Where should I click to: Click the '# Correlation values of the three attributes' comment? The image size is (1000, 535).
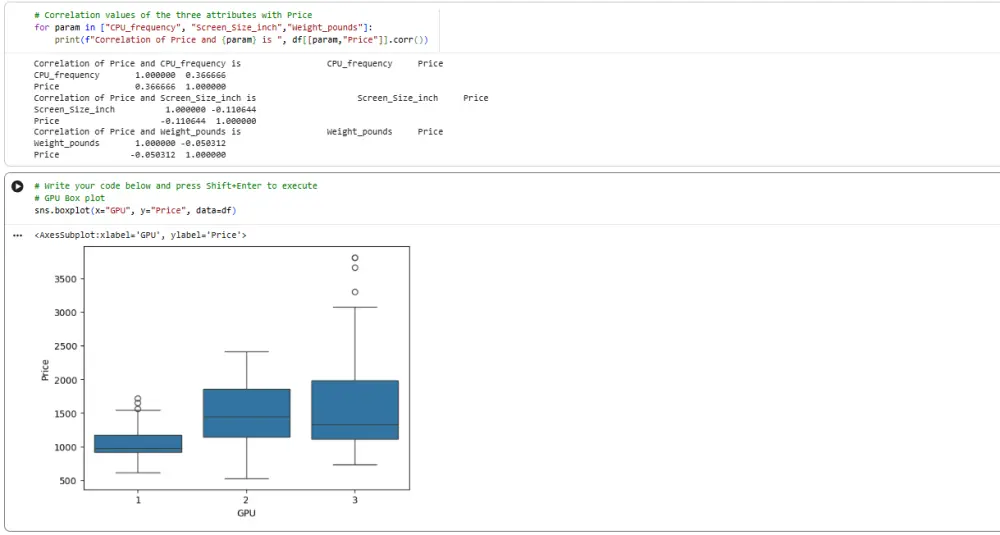pyautogui.click(x=173, y=15)
